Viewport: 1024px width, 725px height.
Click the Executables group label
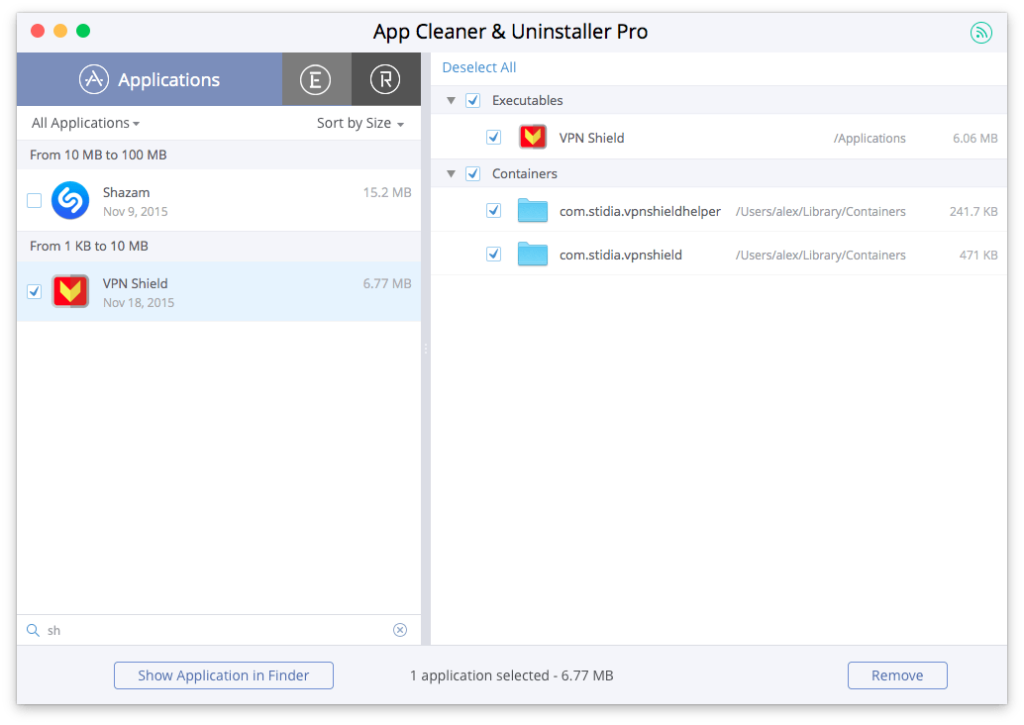pyautogui.click(x=527, y=100)
